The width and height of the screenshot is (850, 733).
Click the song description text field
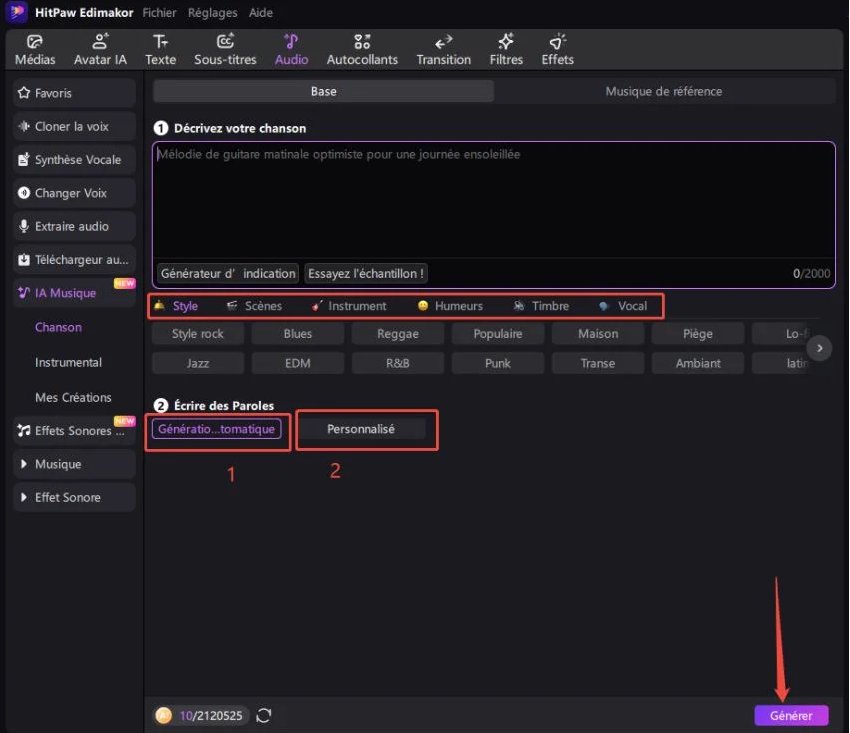(493, 200)
